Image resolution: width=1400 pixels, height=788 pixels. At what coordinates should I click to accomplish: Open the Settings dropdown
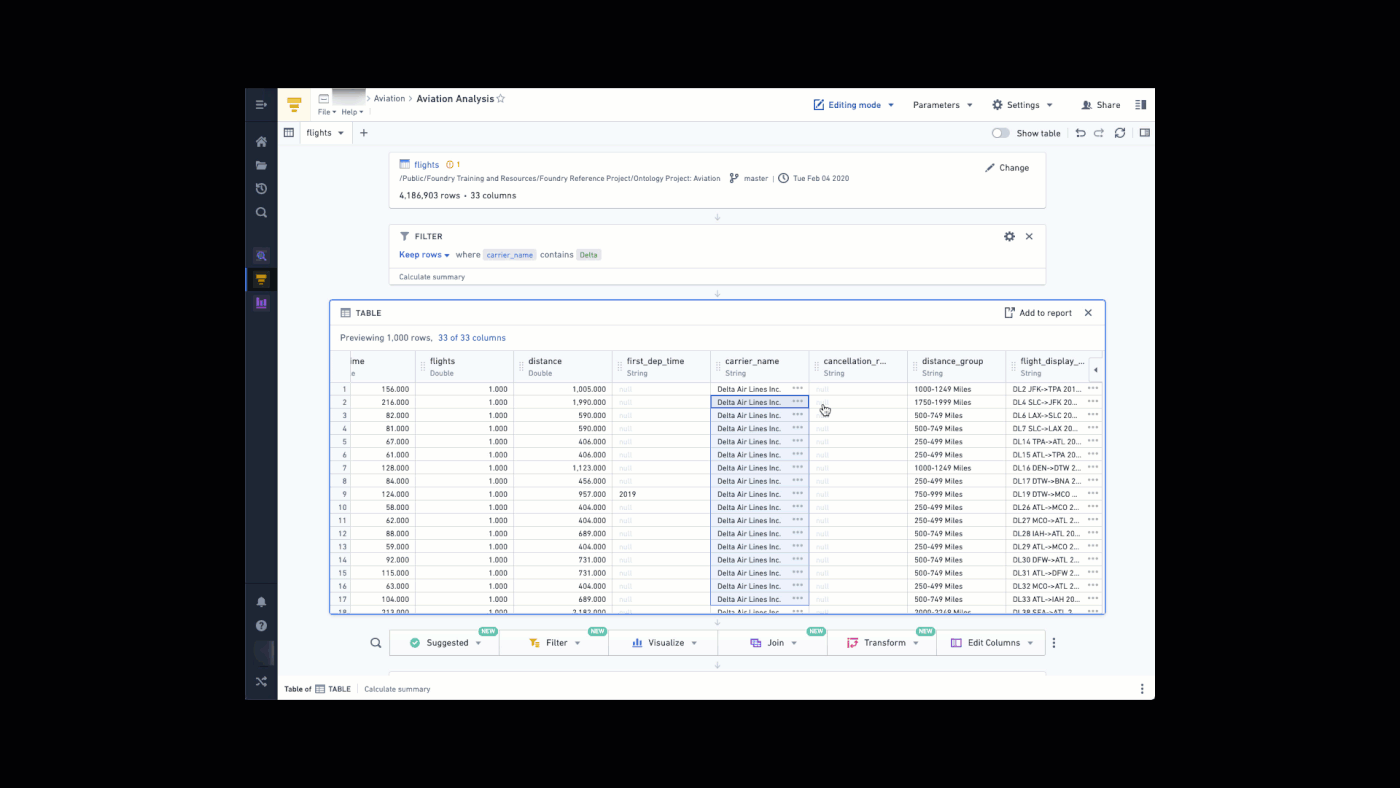pos(1022,105)
